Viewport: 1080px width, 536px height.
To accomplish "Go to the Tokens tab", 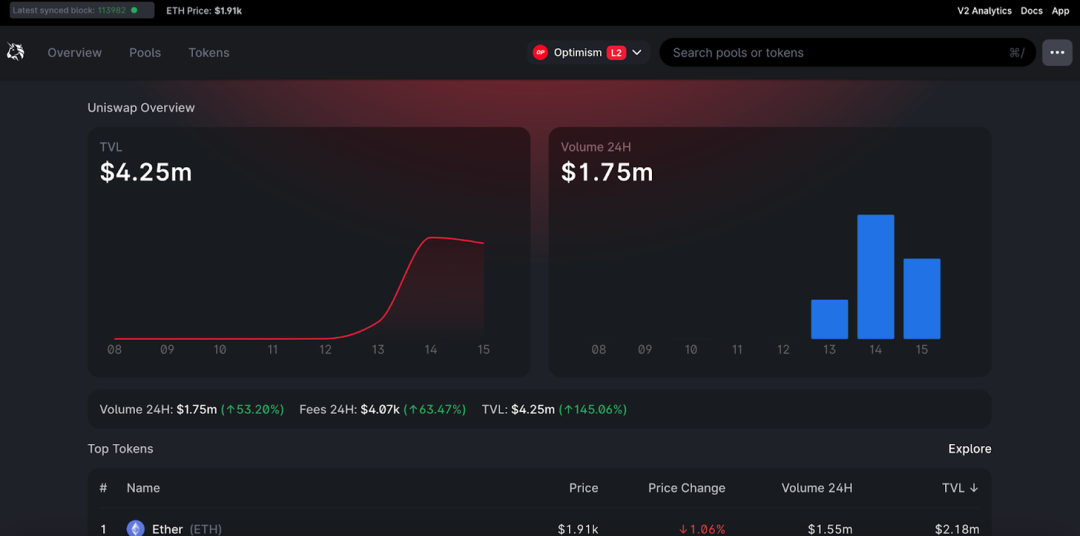I will point(209,52).
